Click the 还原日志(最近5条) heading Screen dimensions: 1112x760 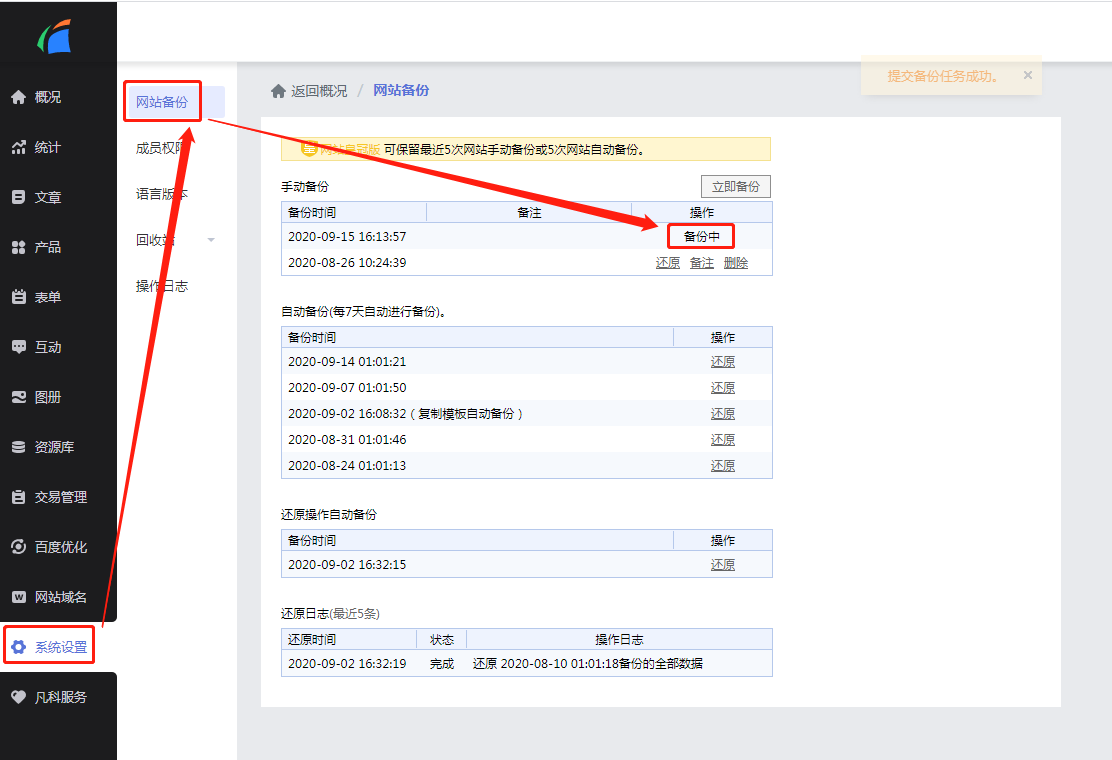(330, 614)
